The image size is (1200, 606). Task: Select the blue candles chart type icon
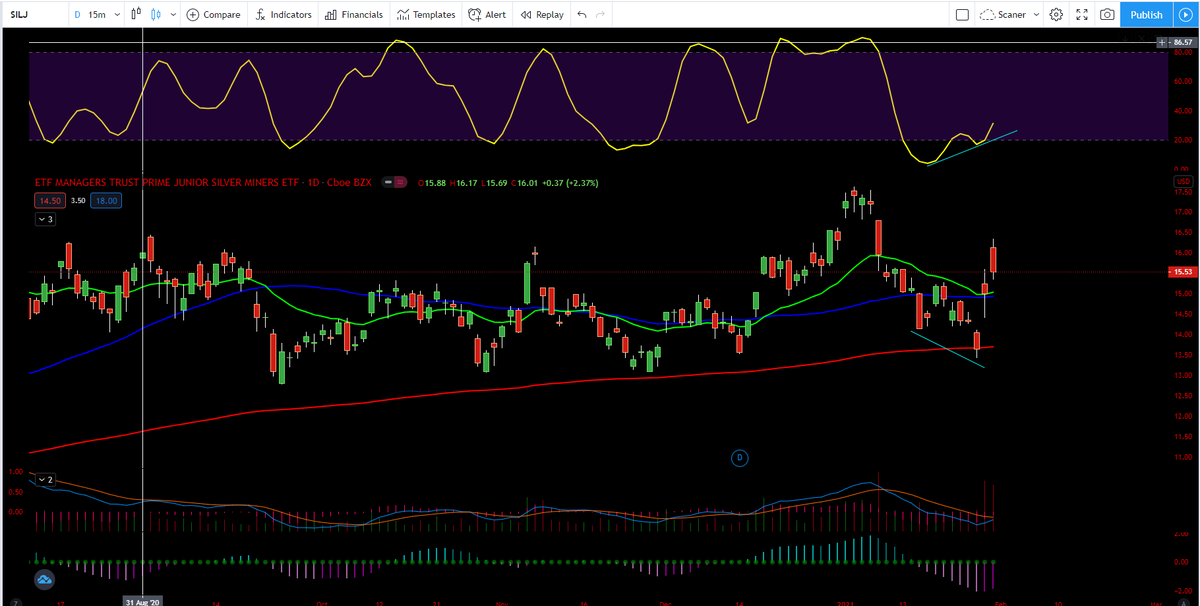click(x=155, y=15)
